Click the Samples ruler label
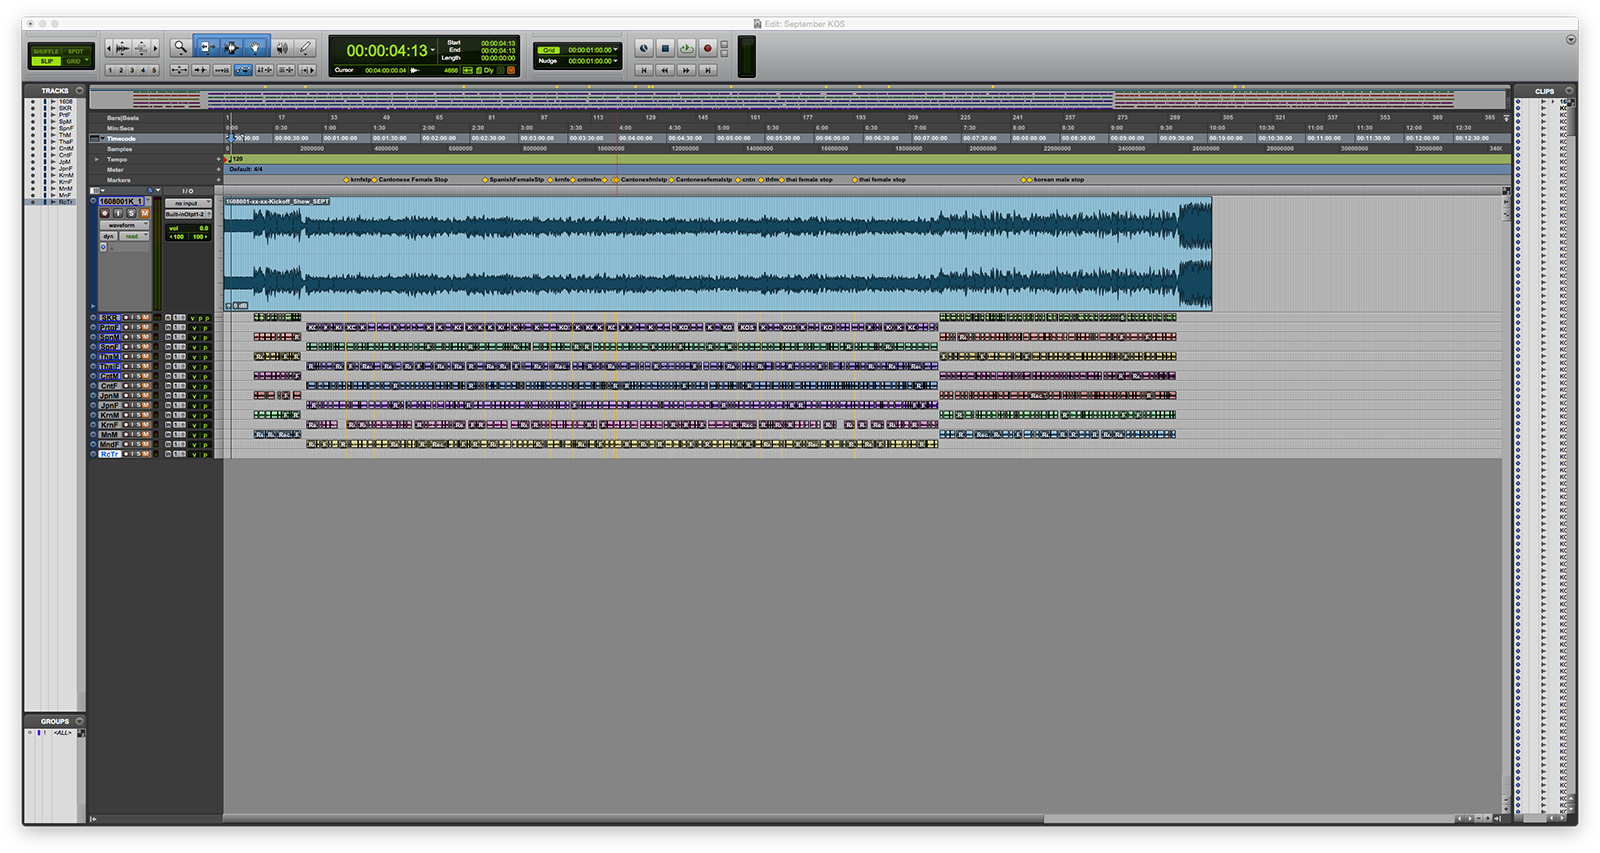The width and height of the screenshot is (1600, 853). (119, 149)
